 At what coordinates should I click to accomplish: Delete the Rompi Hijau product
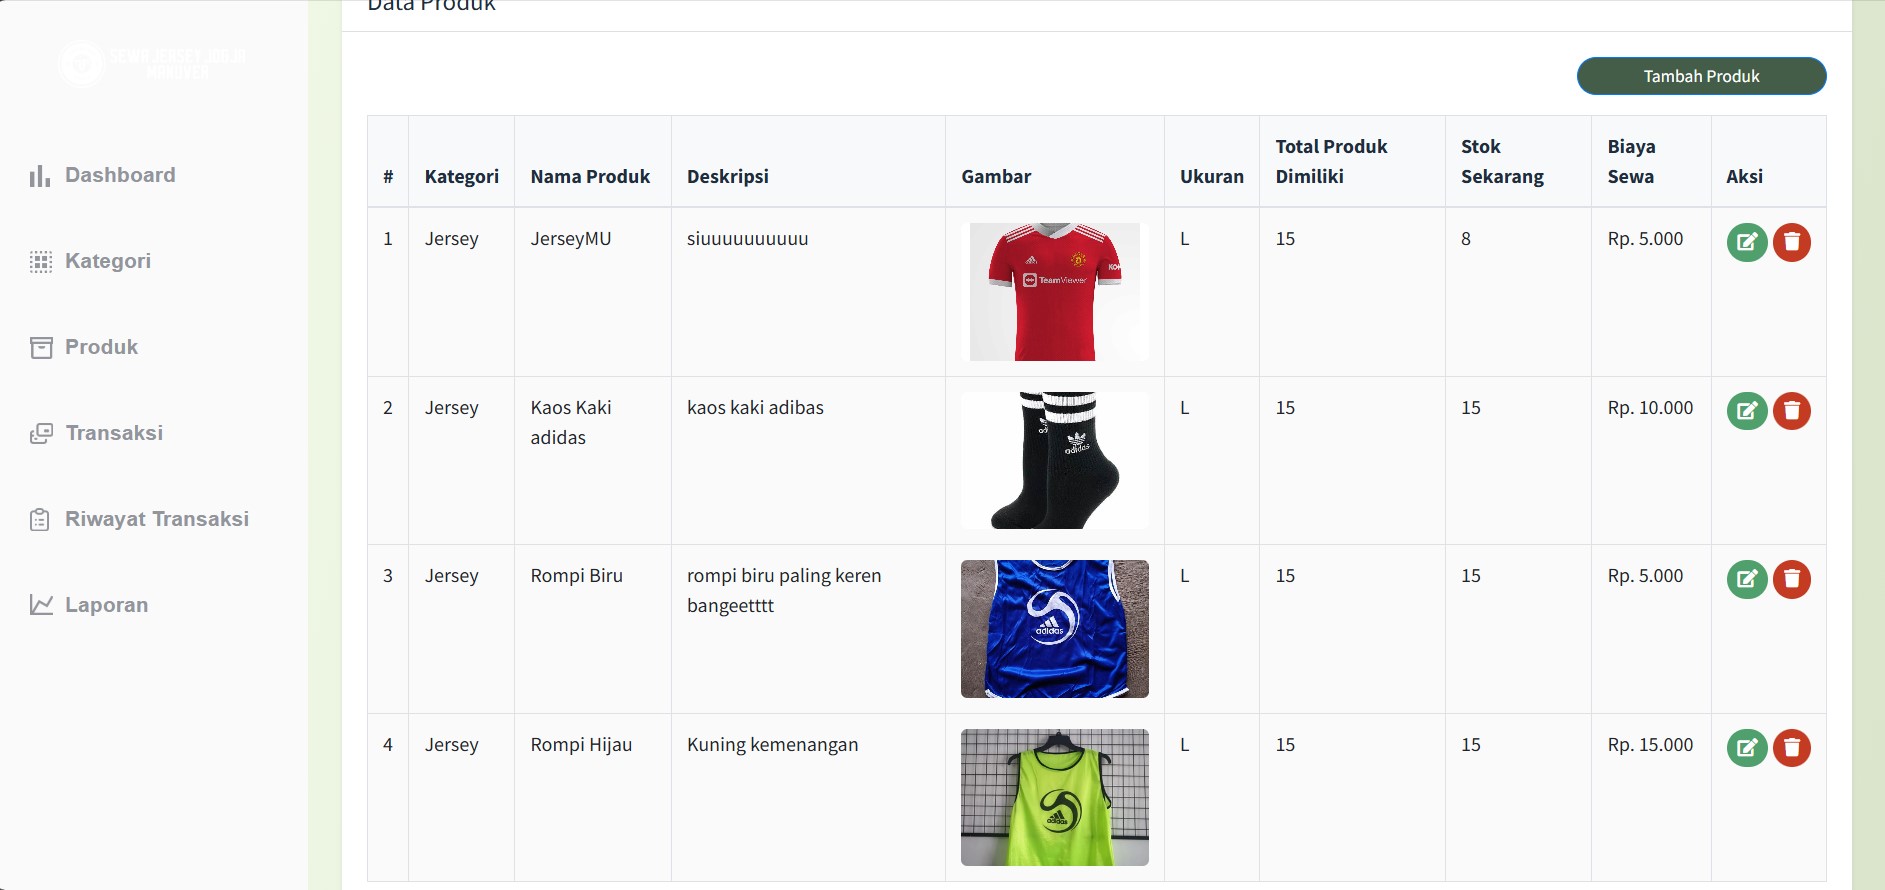(x=1792, y=748)
